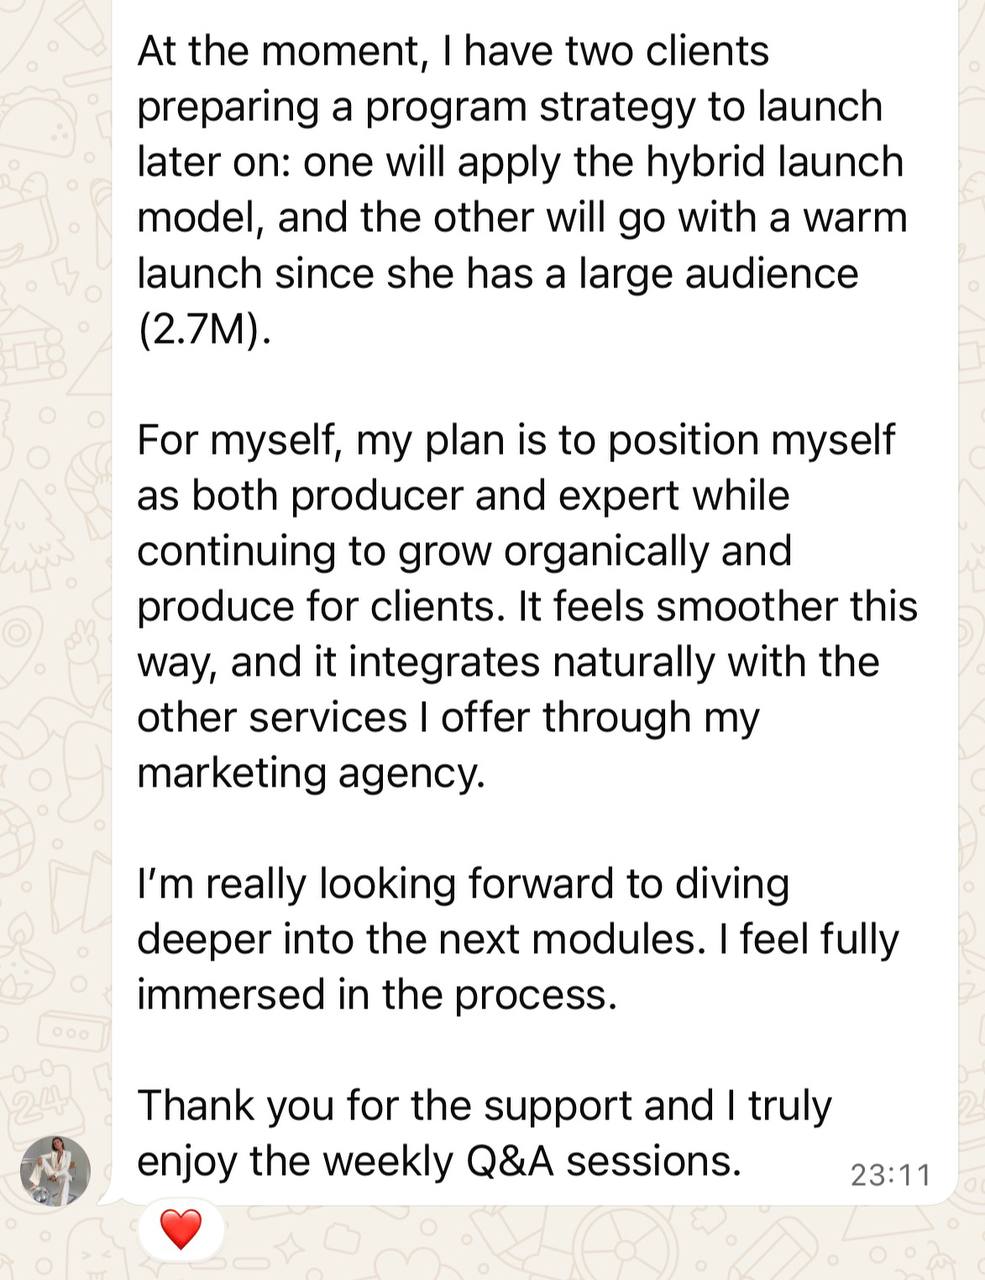
Task: Click the 23:11 message timestamp
Action: coord(890,1173)
